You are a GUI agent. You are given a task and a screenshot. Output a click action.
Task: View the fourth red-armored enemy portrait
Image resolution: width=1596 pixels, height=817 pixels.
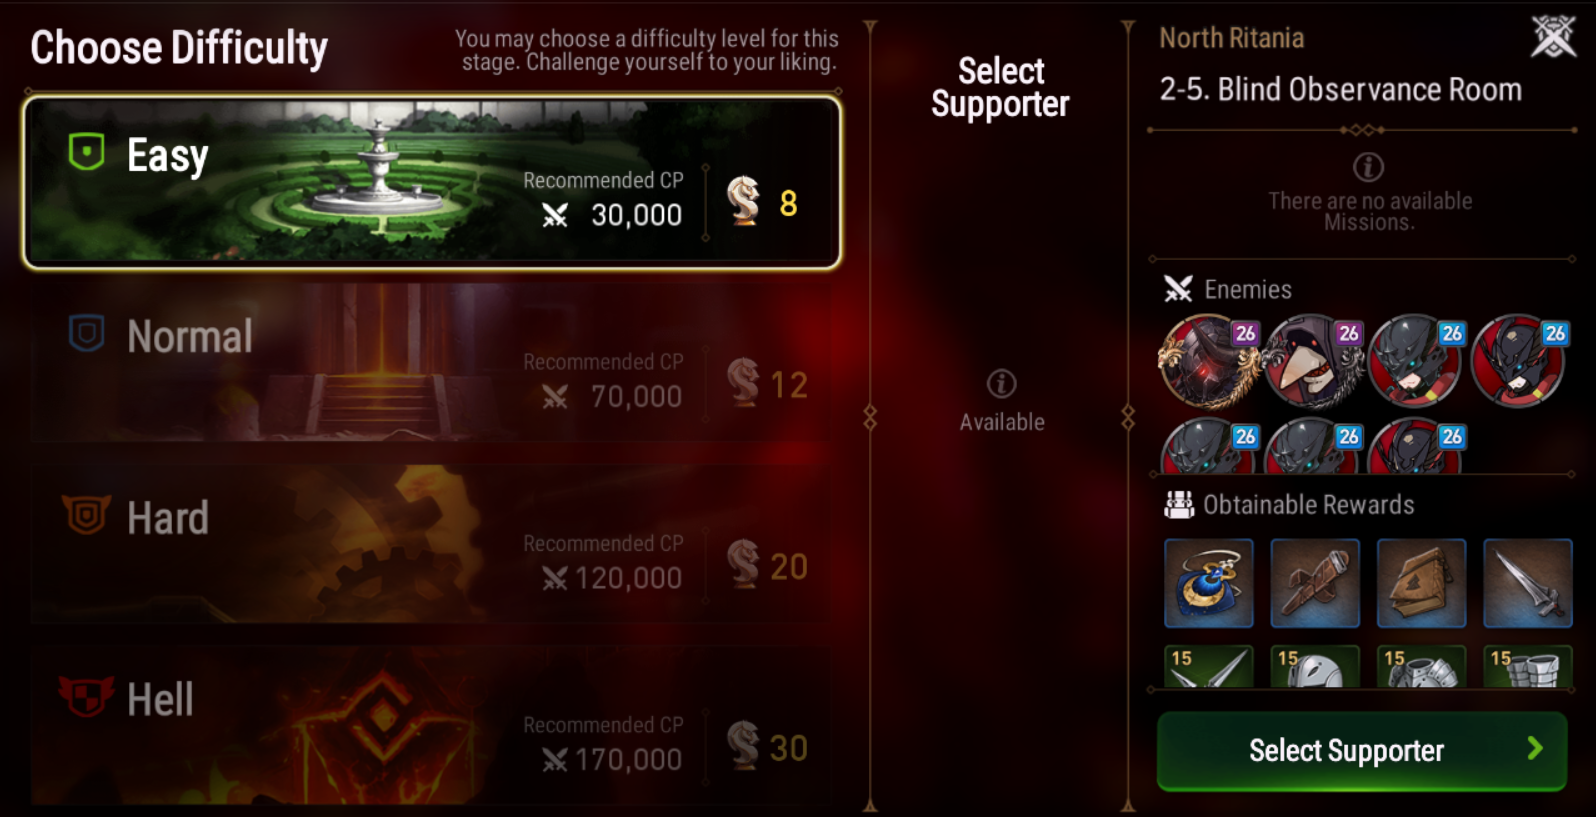1519,361
